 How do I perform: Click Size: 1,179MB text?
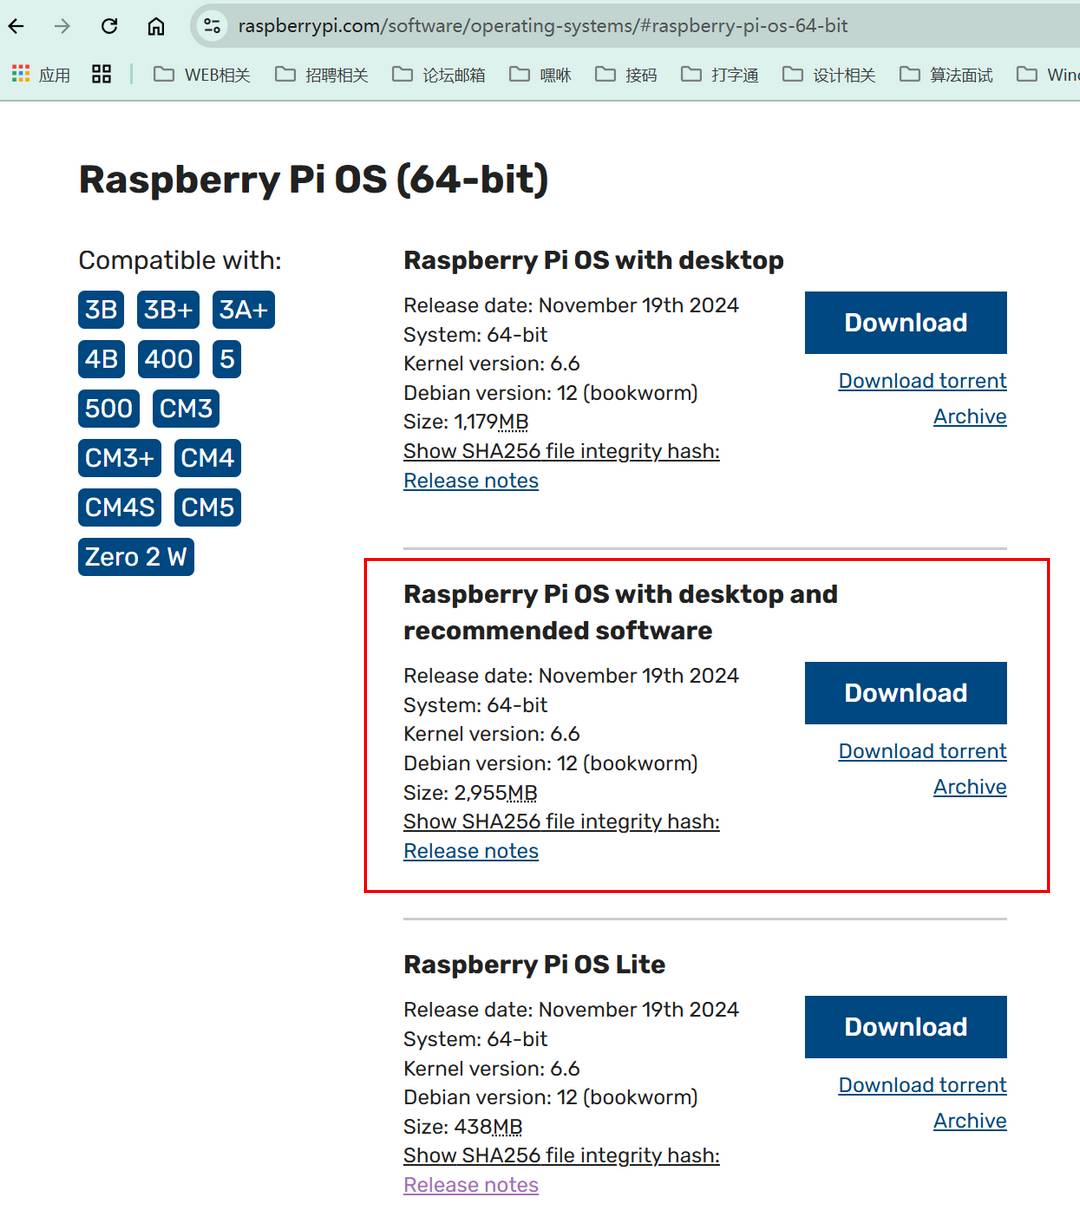tap(466, 422)
